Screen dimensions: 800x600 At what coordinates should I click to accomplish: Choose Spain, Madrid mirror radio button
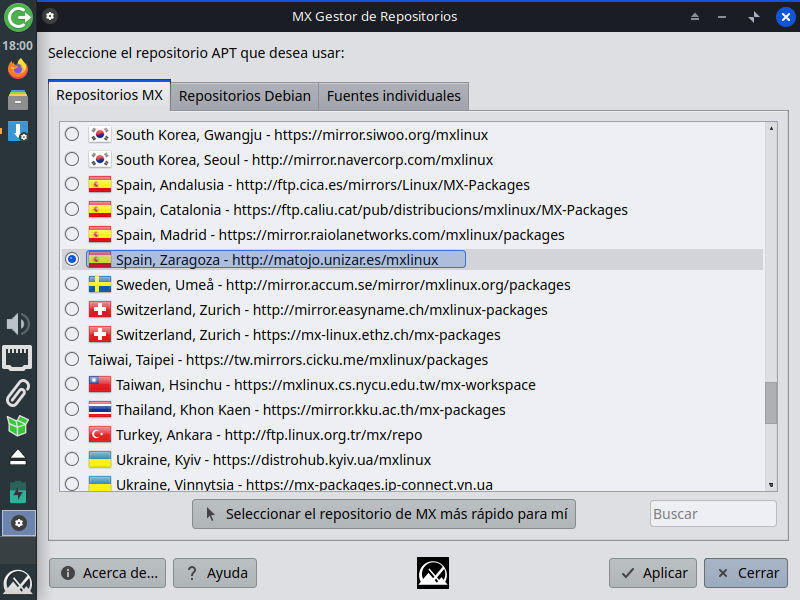point(72,234)
